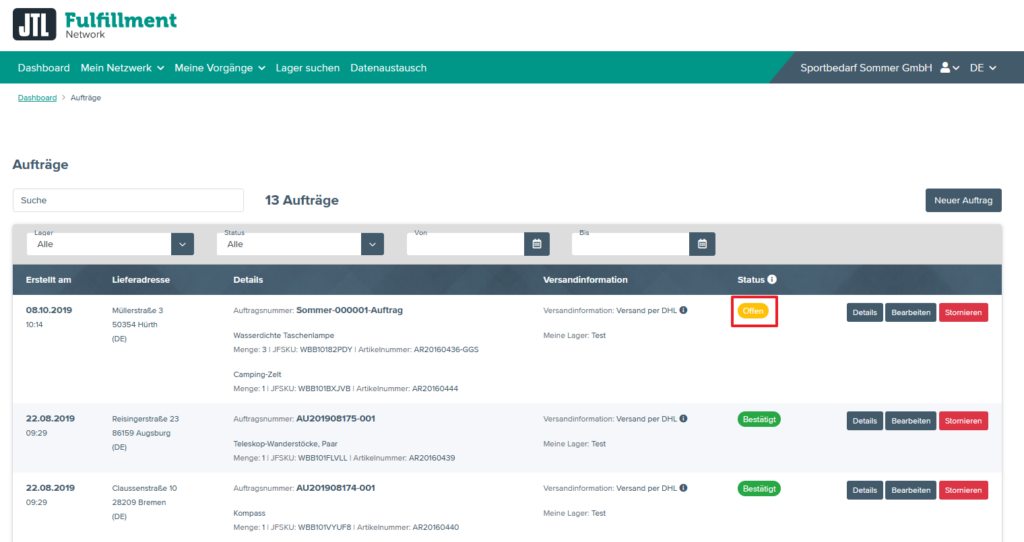Click the Erstellt am column header
The height and width of the screenshot is (542, 1024).
pos(48,279)
